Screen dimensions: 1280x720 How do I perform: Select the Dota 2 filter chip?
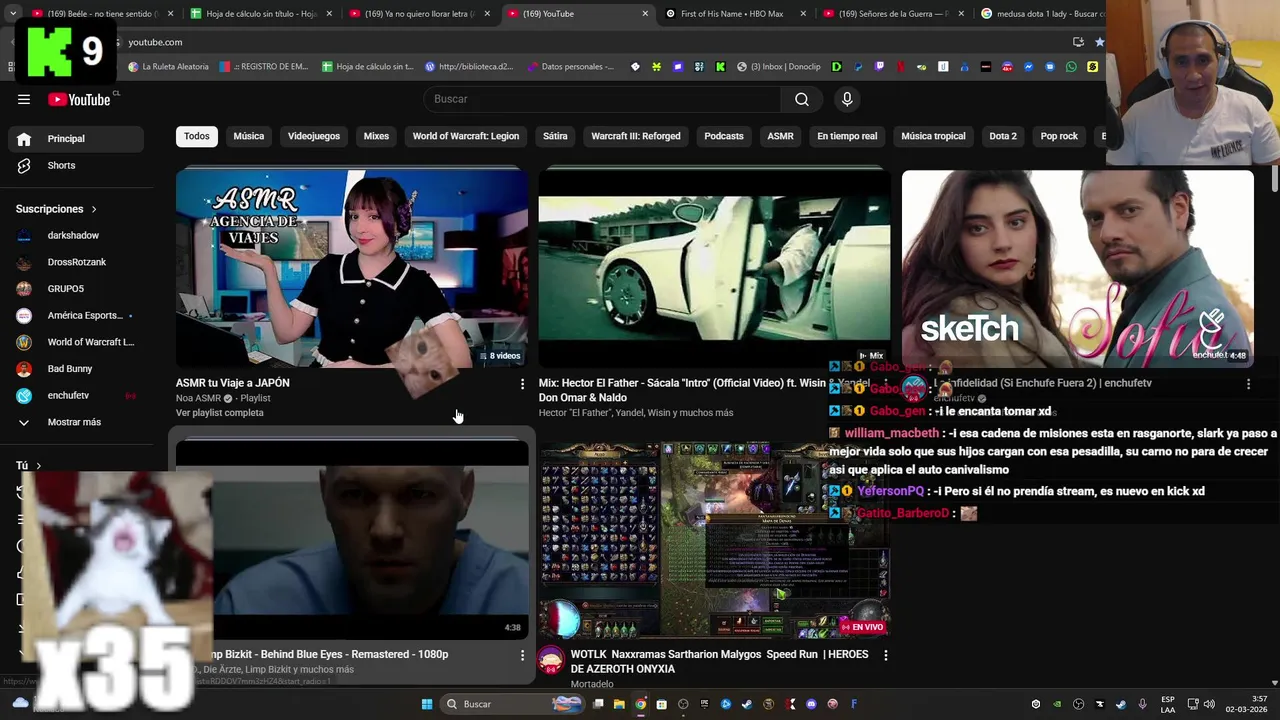coord(1003,136)
